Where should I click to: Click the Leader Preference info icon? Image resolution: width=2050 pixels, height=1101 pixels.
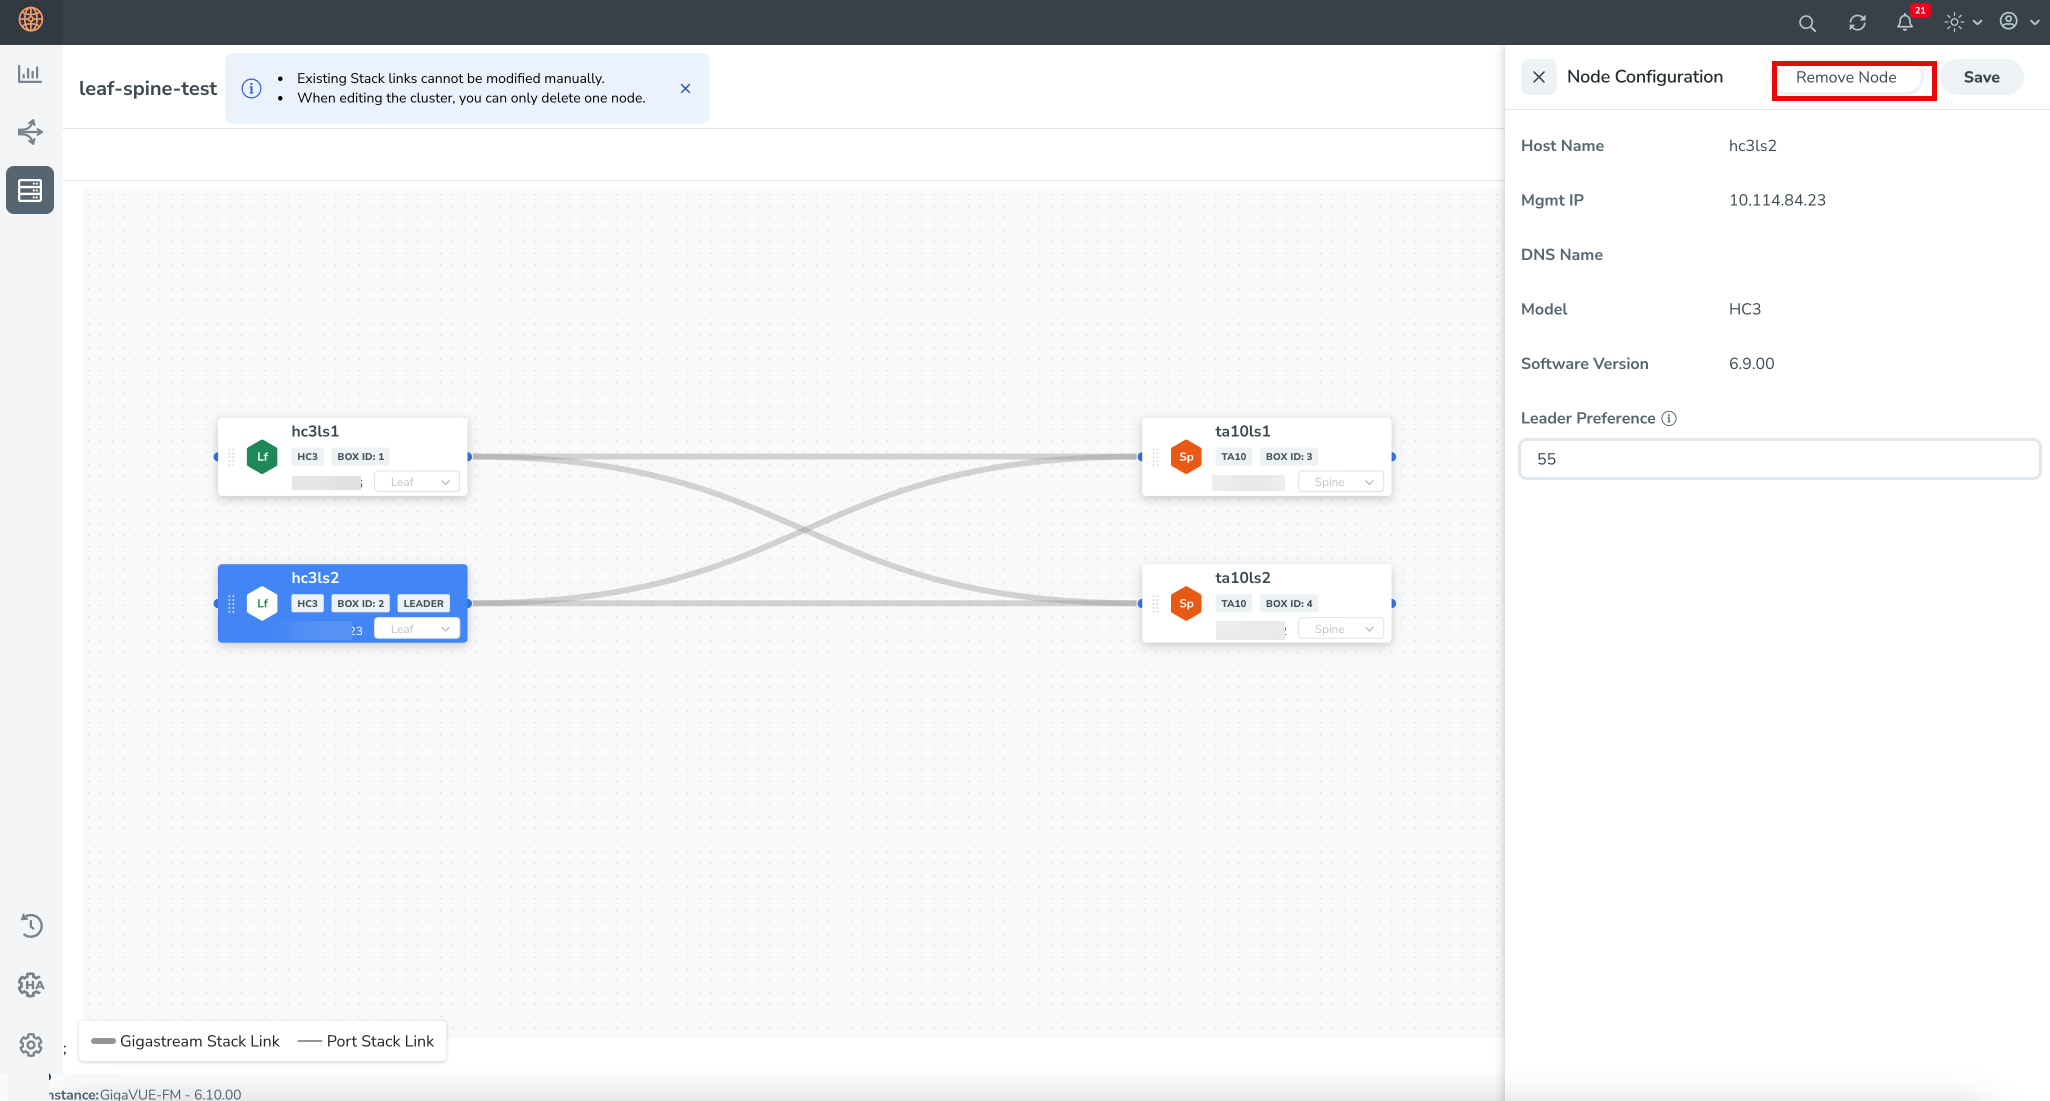coord(1669,419)
